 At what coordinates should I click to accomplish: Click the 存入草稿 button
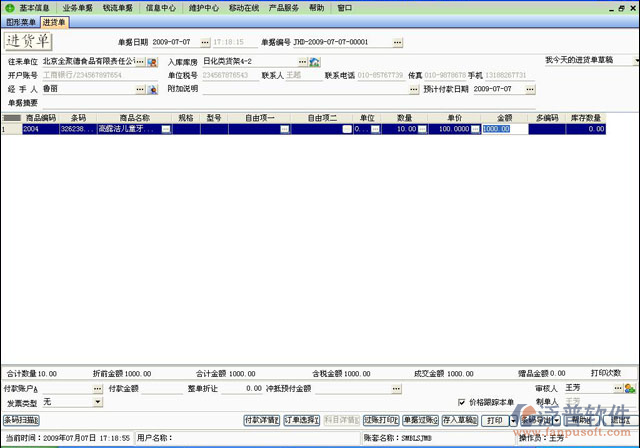(459, 421)
